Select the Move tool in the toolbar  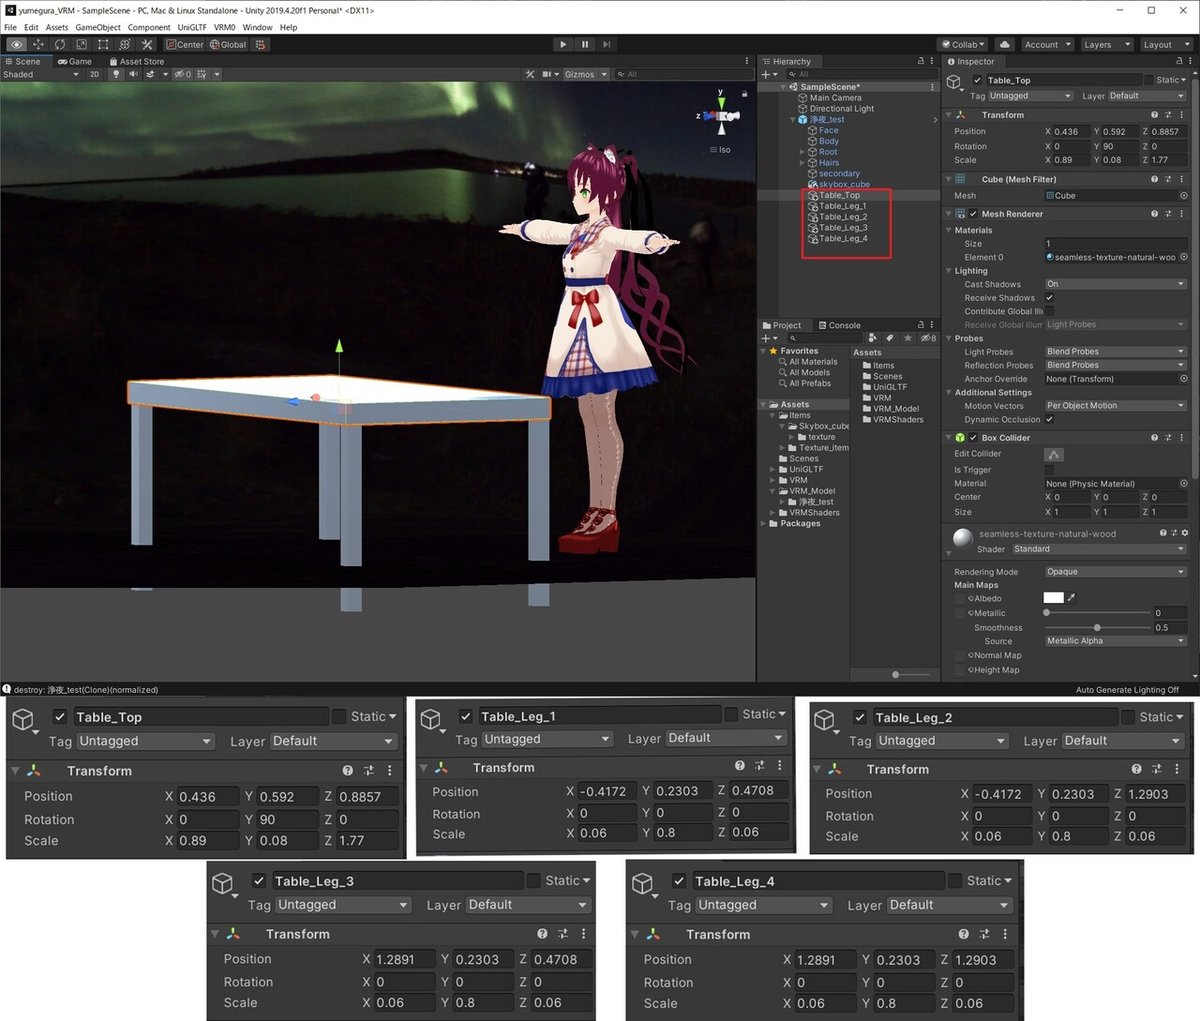point(37,44)
